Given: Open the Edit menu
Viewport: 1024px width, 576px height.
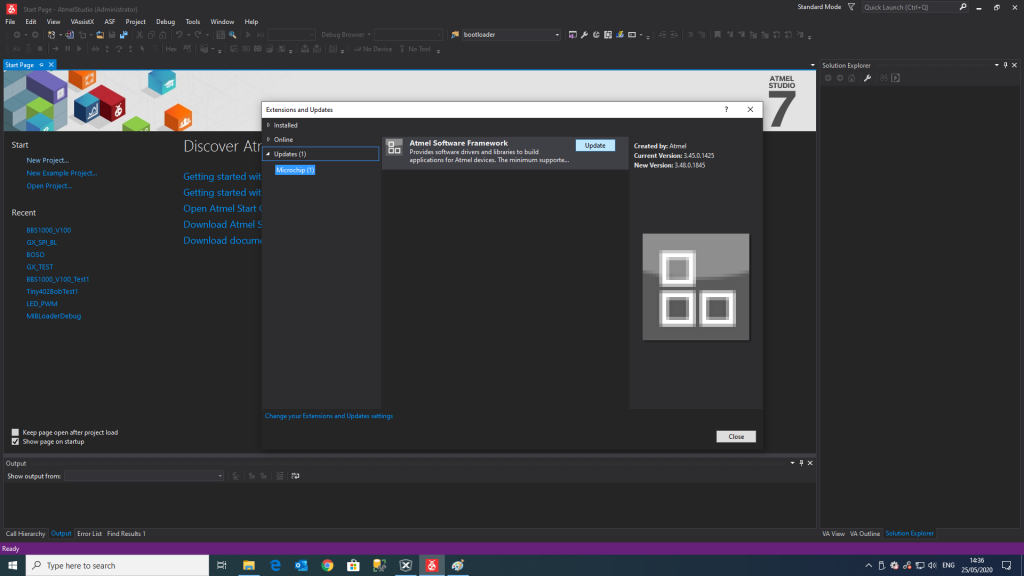Looking at the screenshot, I should point(31,22).
